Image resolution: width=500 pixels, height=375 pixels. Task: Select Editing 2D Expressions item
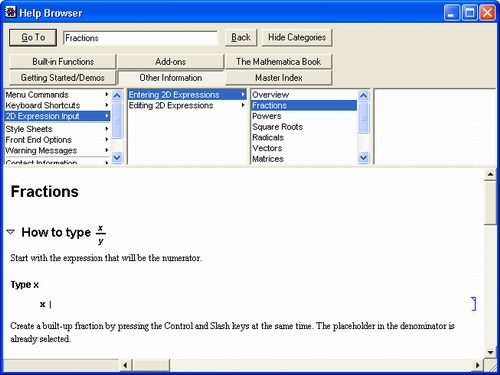(187, 105)
